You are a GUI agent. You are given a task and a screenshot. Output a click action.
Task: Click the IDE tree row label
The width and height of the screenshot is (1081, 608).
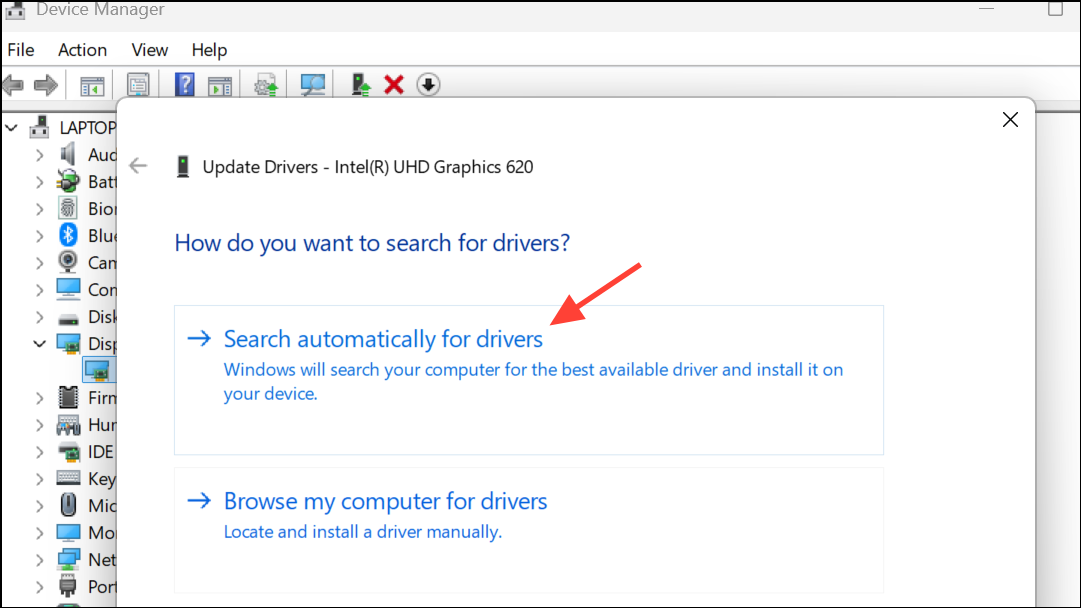(x=101, y=452)
